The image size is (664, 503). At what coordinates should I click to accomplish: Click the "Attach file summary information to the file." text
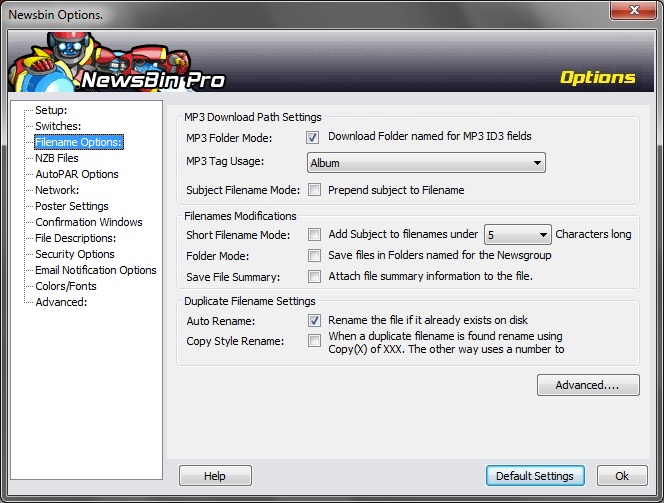(x=430, y=276)
